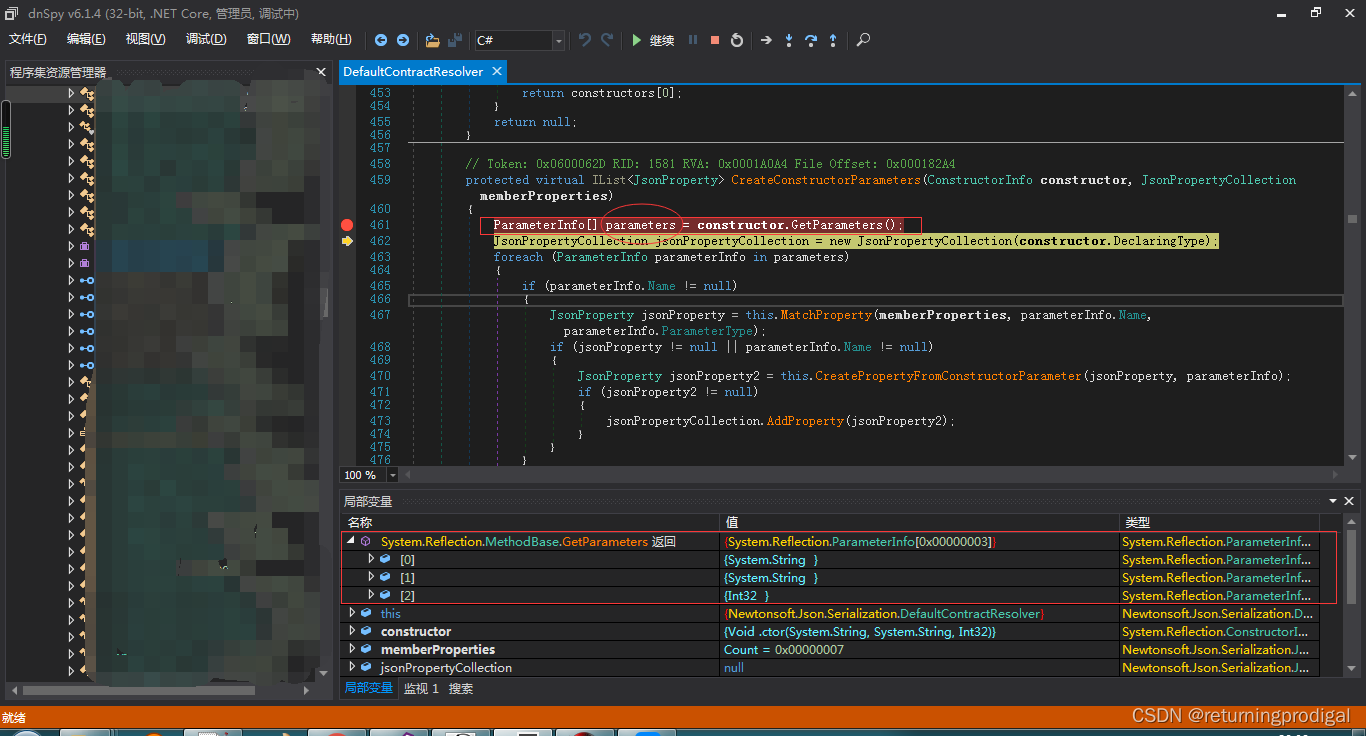Screen dimensions: 1366x736
Task: Expand the memberProperties variable
Action: point(352,649)
